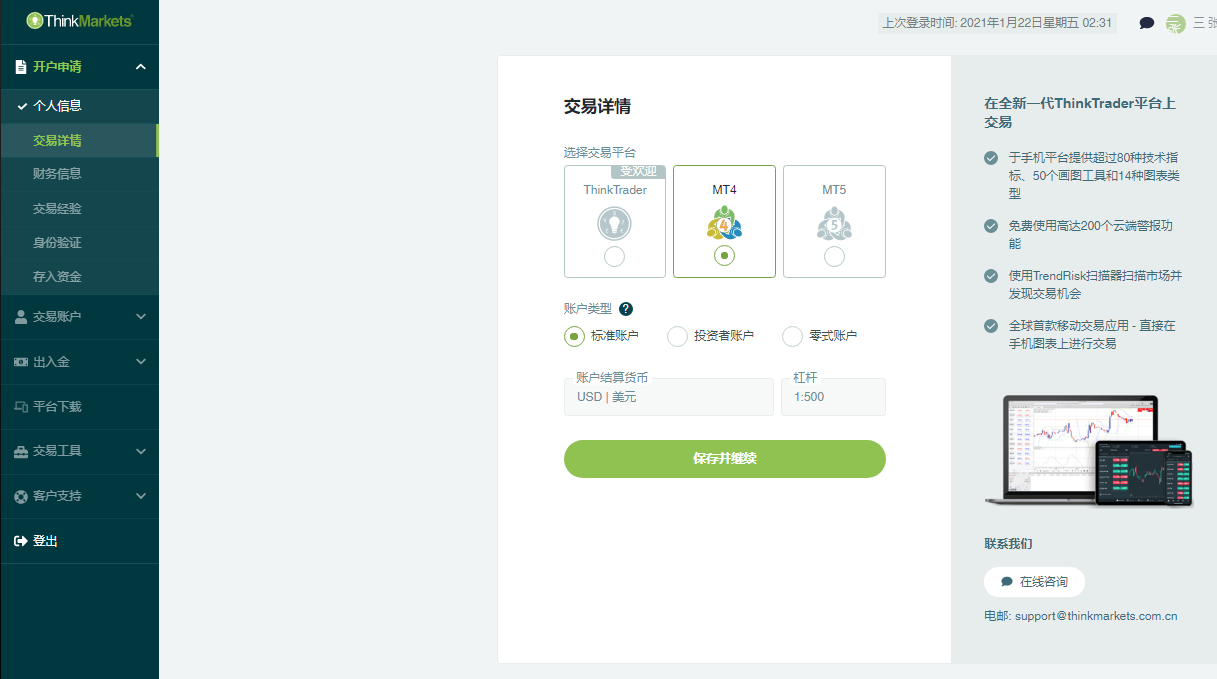Click the trading devices promo image
Image resolution: width=1217 pixels, height=679 pixels.
tap(1089, 450)
